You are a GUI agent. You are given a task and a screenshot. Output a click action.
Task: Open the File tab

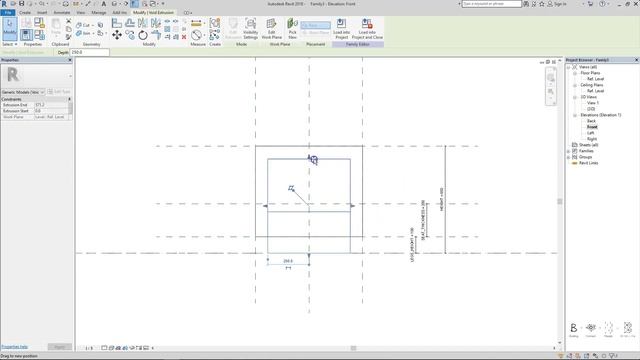(8, 13)
